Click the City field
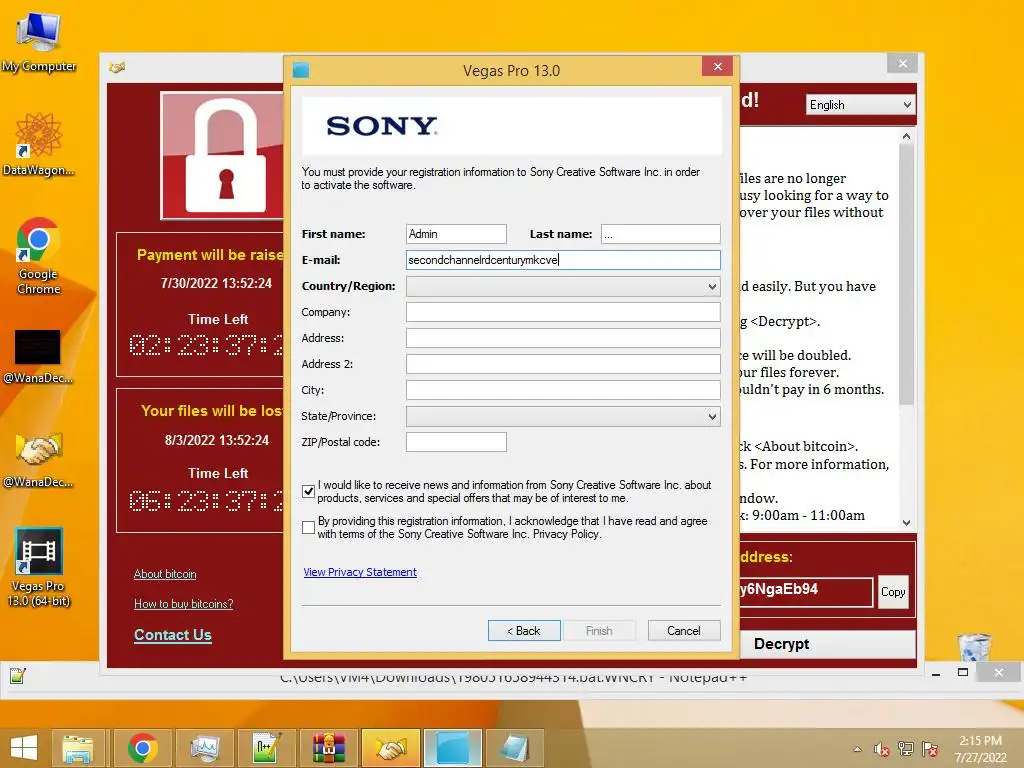The width and height of the screenshot is (1024, 768). coord(563,390)
